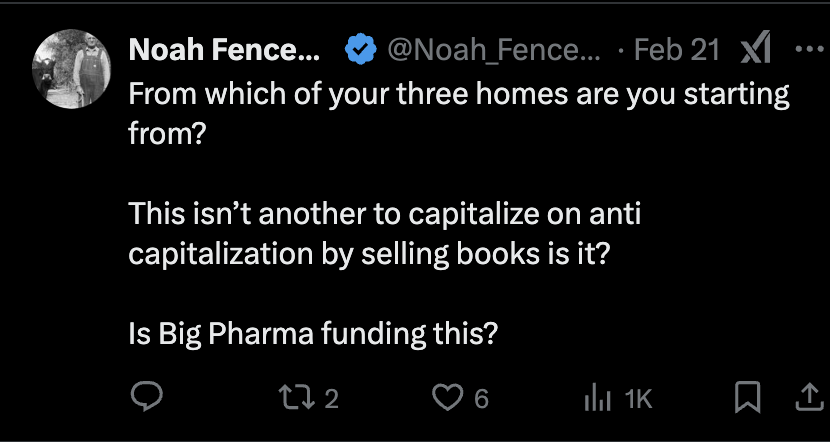Click the Noah Fence display name
The width and height of the screenshot is (830, 442).
[x=224, y=50]
